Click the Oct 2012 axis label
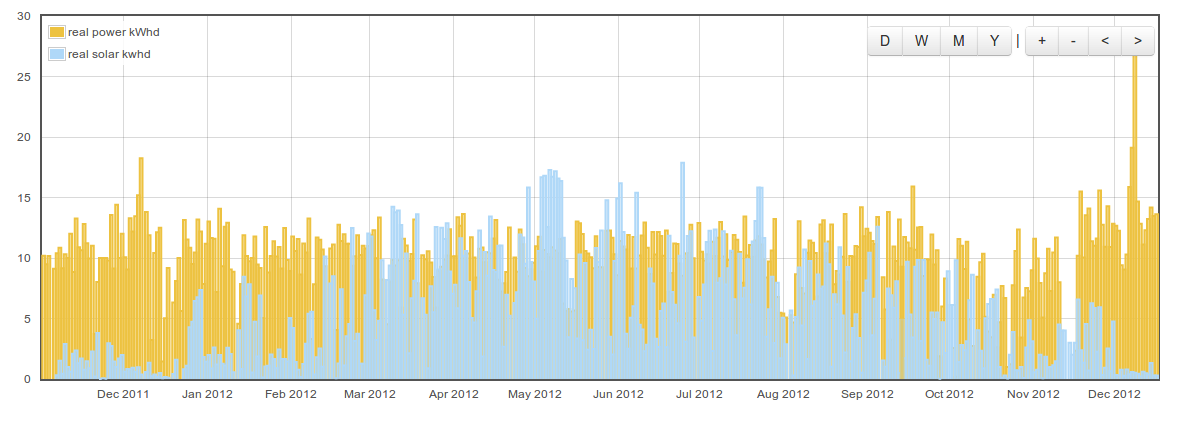This screenshot has height=422, width=1184. point(949,394)
